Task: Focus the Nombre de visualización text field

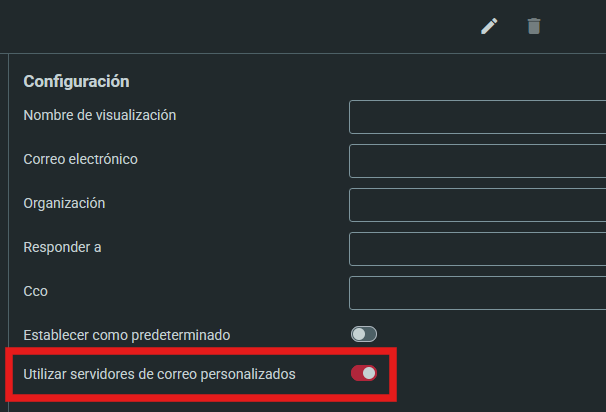Action: point(477,117)
